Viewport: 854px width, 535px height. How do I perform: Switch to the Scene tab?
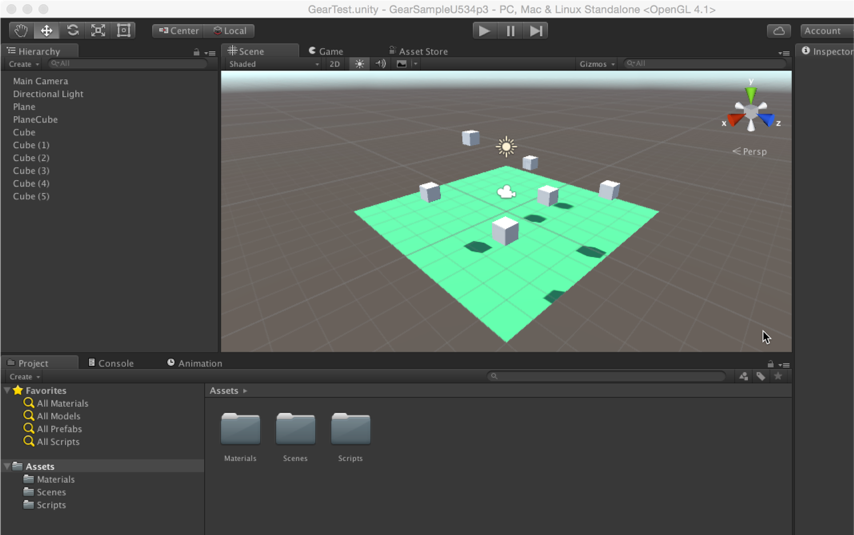click(260, 51)
